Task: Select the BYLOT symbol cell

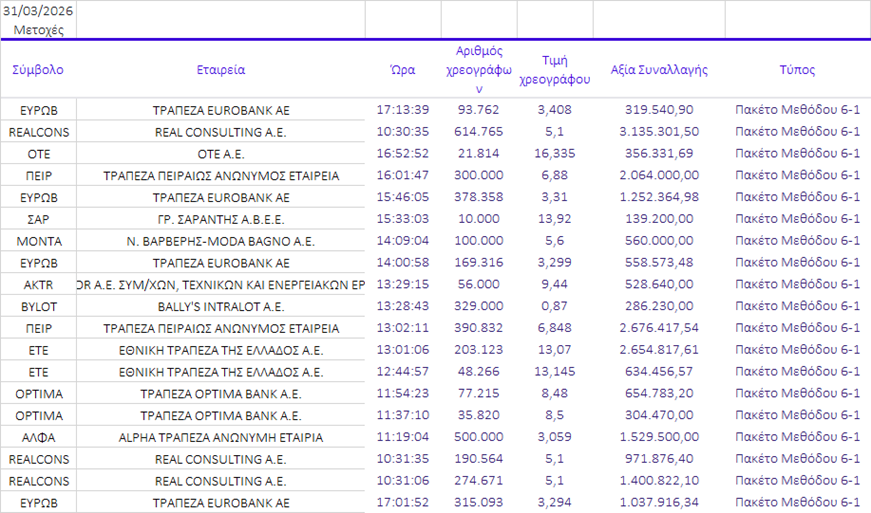Action: tap(38, 306)
